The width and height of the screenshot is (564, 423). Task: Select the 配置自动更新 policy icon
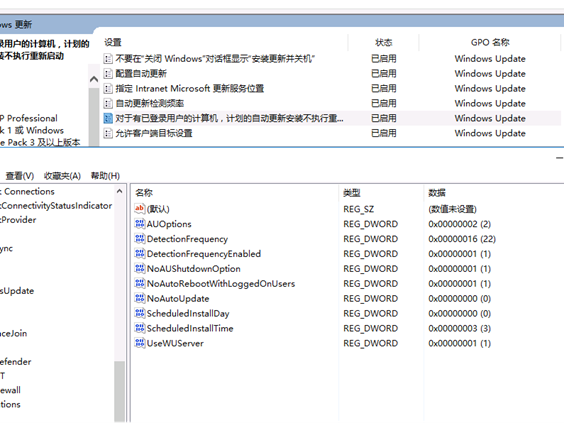108,74
